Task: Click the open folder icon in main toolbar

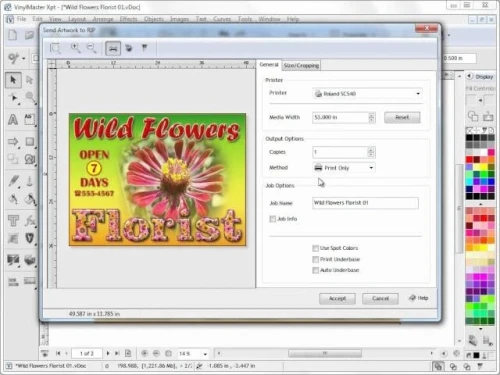Action: tap(29, 35)
